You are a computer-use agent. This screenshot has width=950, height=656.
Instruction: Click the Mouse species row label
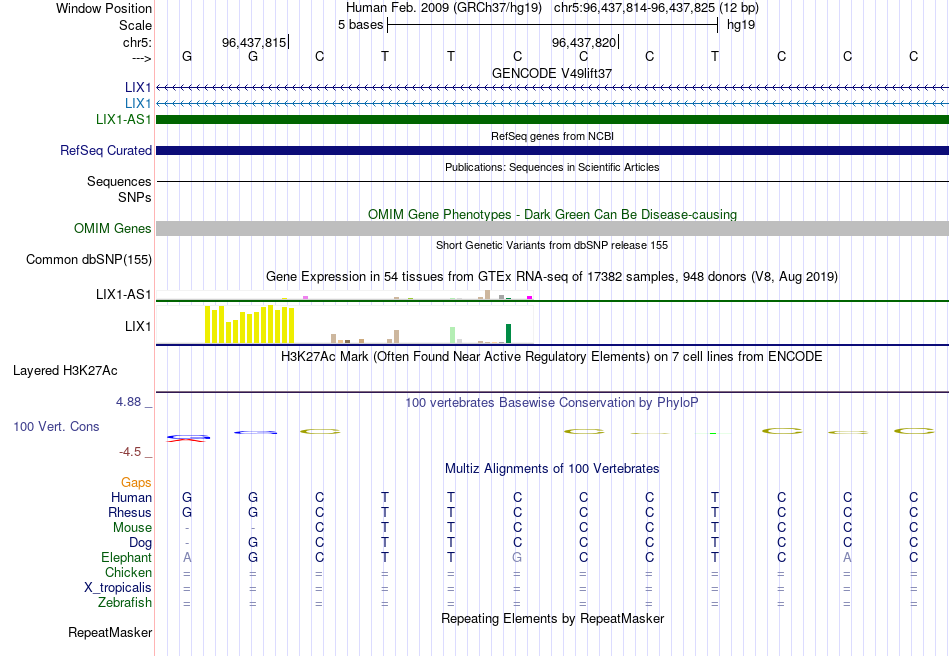(132, 528)
